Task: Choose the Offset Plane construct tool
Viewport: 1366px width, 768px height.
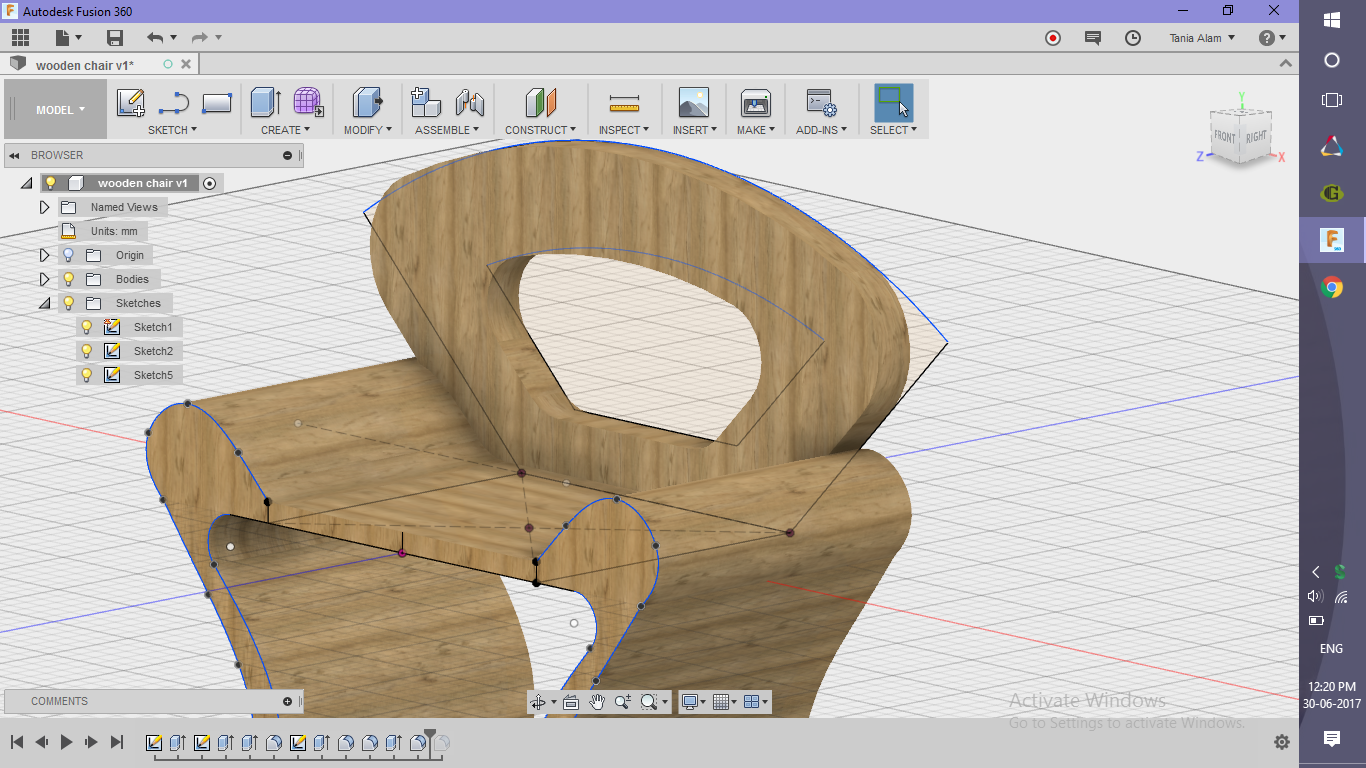Action: [540, 102]
